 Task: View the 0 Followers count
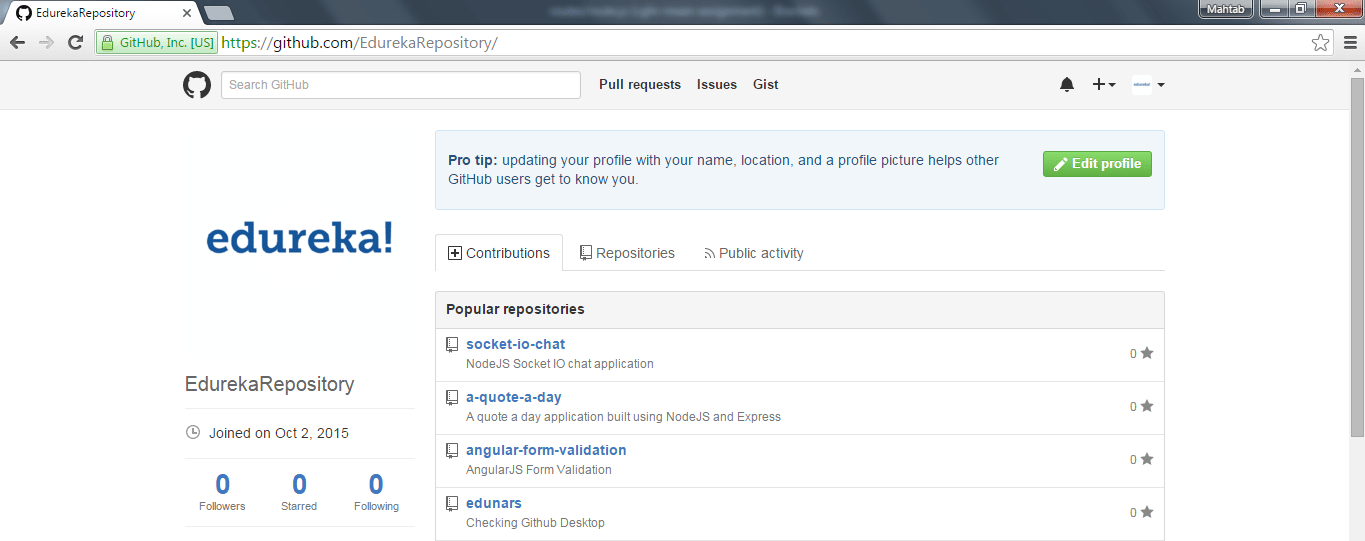[222, 492]
